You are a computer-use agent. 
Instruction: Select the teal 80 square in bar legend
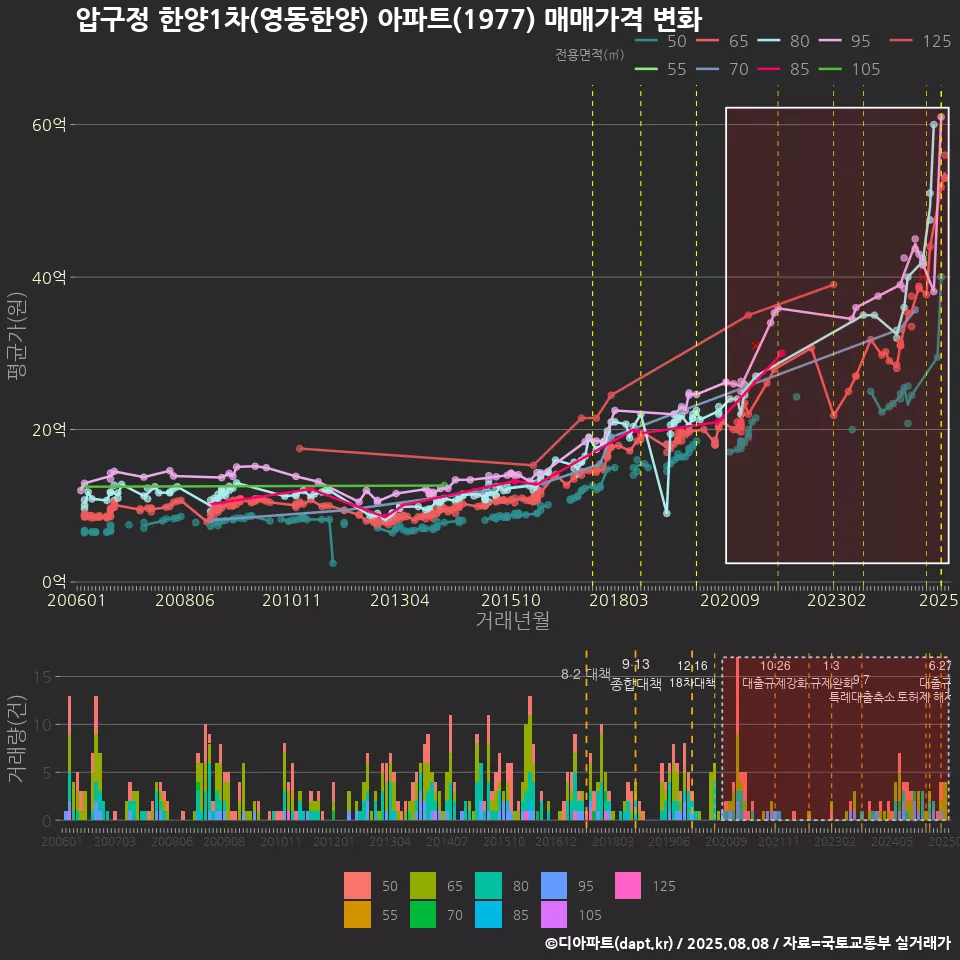(x=488, y=885)
